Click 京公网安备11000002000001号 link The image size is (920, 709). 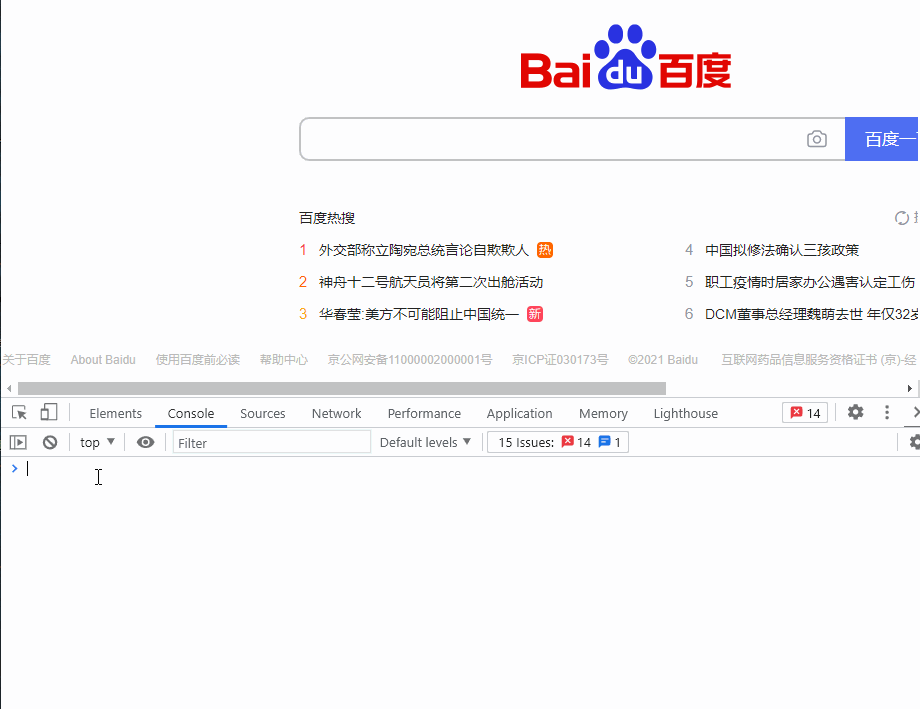pos(410,359)
